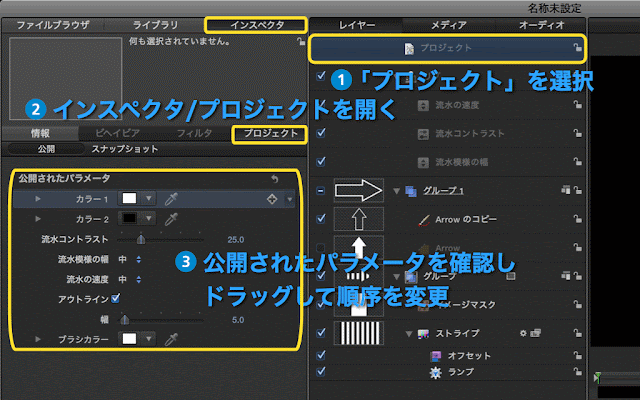
Task: Click the arrow thumbnail of グループ 1
Action: tap(358, 191)
